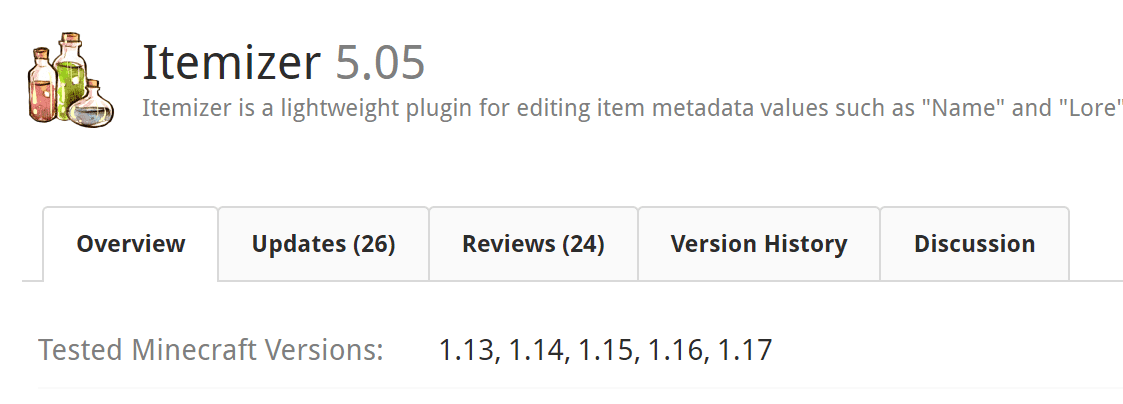Click version 1.14 in the tested list
This screenshot has width=1123, height=404.
[x=537, y=351]
